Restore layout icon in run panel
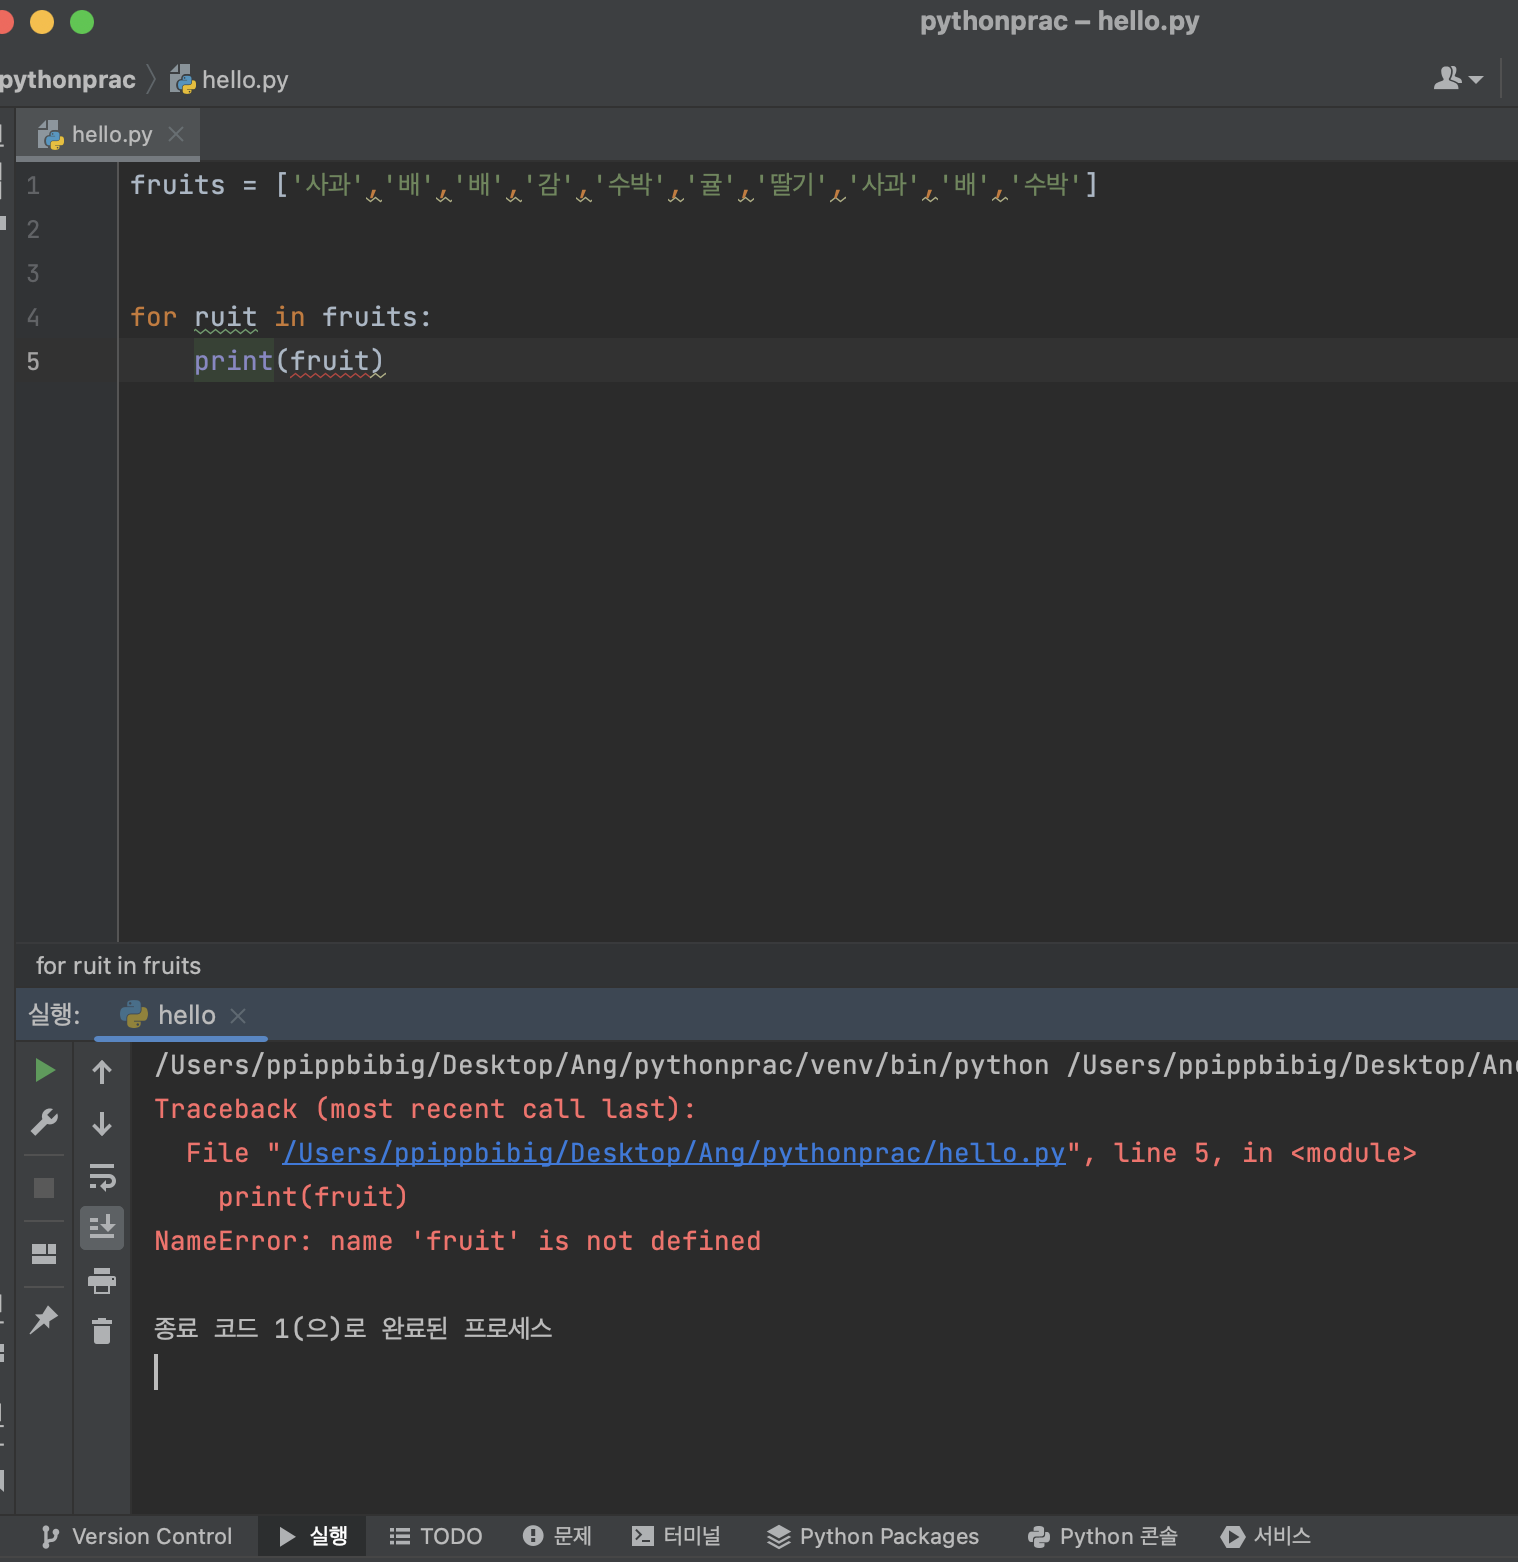 [x=44, y=1254]
